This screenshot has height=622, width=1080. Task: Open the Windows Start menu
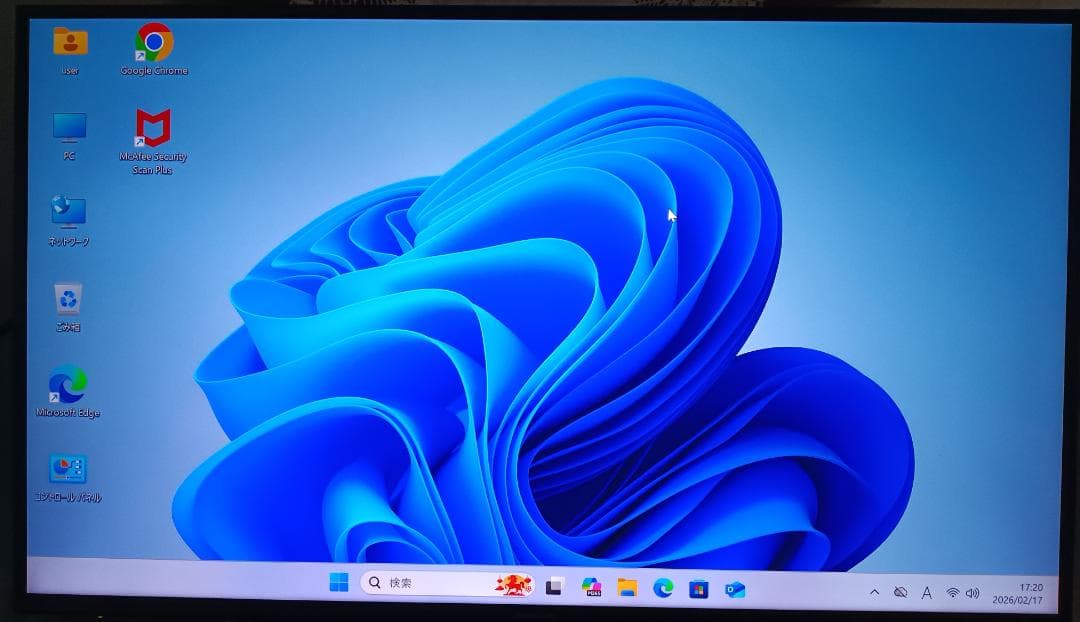click(339, 583)
